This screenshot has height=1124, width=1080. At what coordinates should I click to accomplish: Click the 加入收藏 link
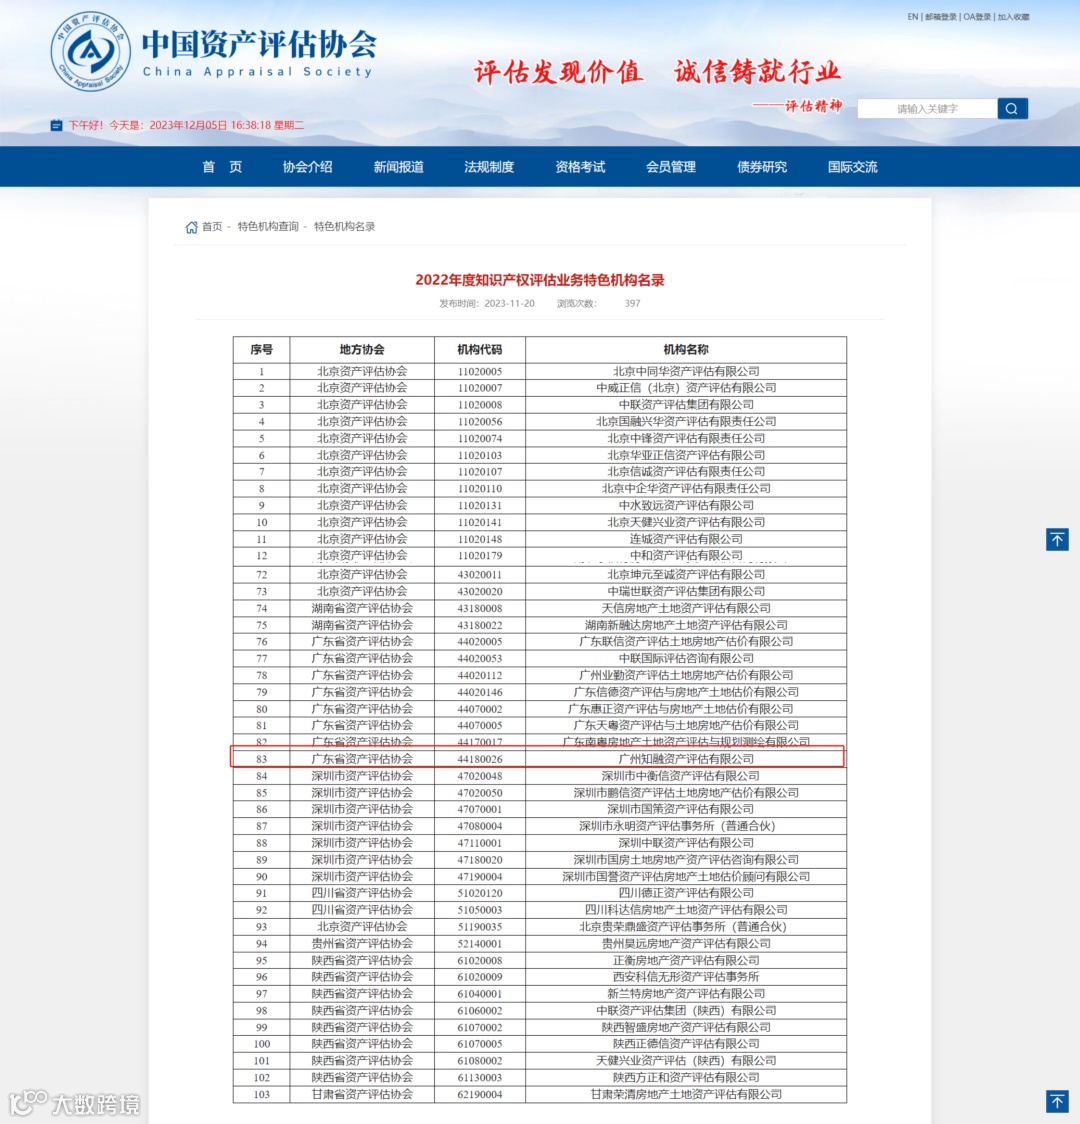[1013, 16]
